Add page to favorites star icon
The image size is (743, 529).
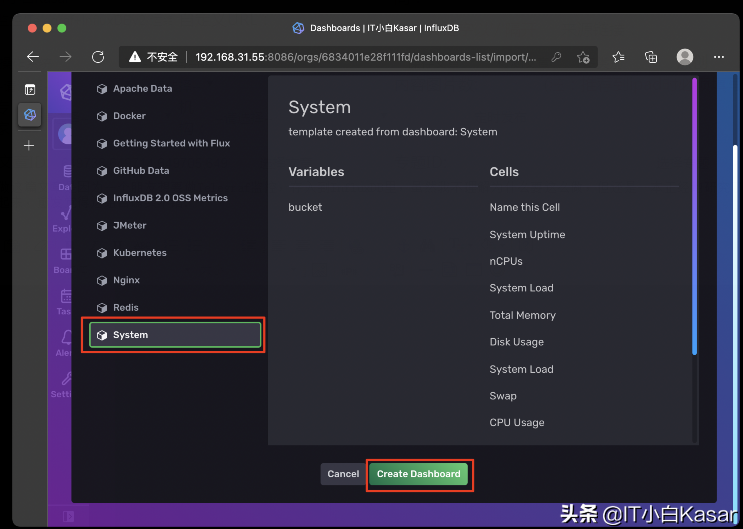click(583, 57)
